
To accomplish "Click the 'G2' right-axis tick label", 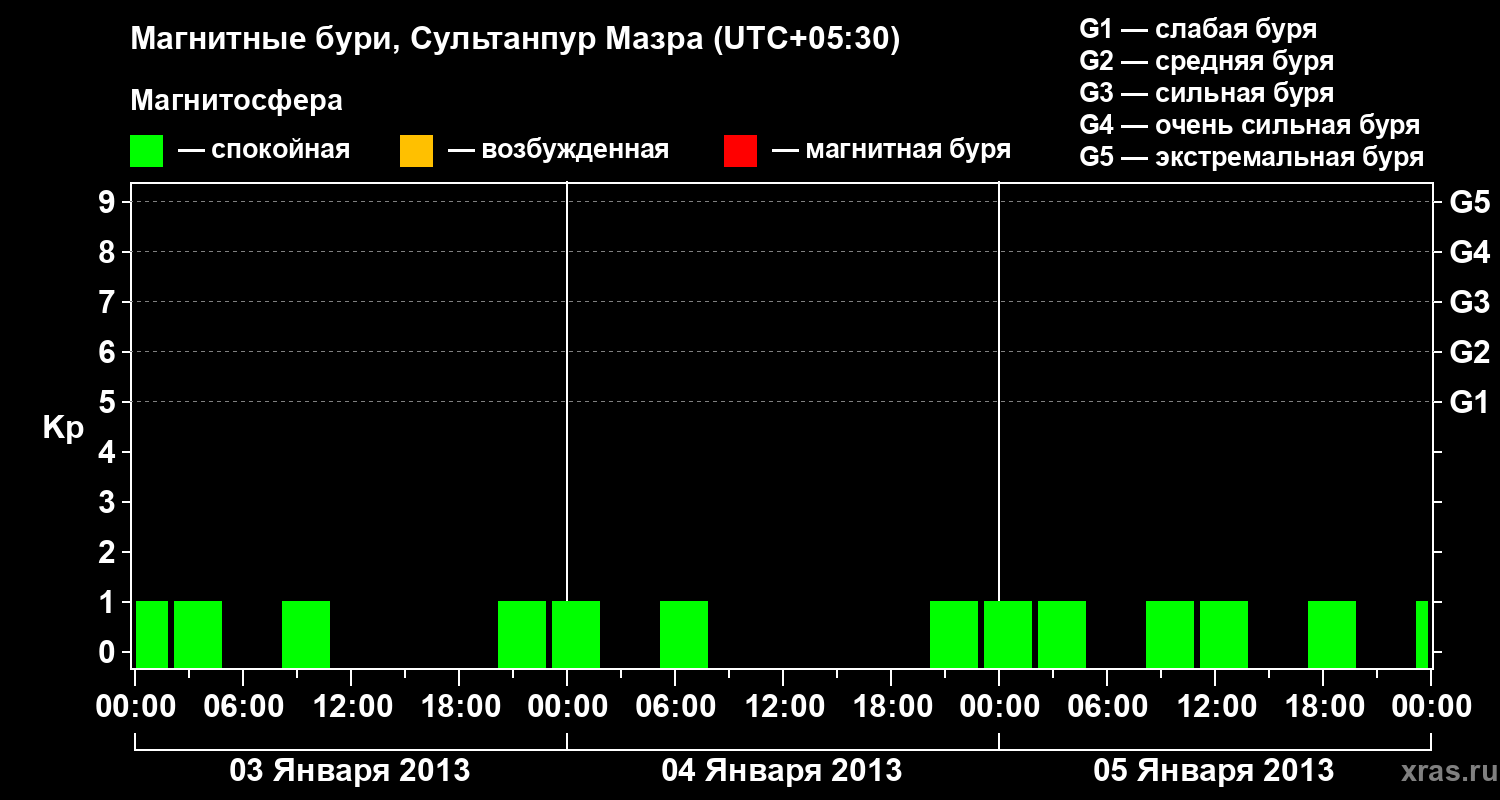I will click(x=1469, y=352).
